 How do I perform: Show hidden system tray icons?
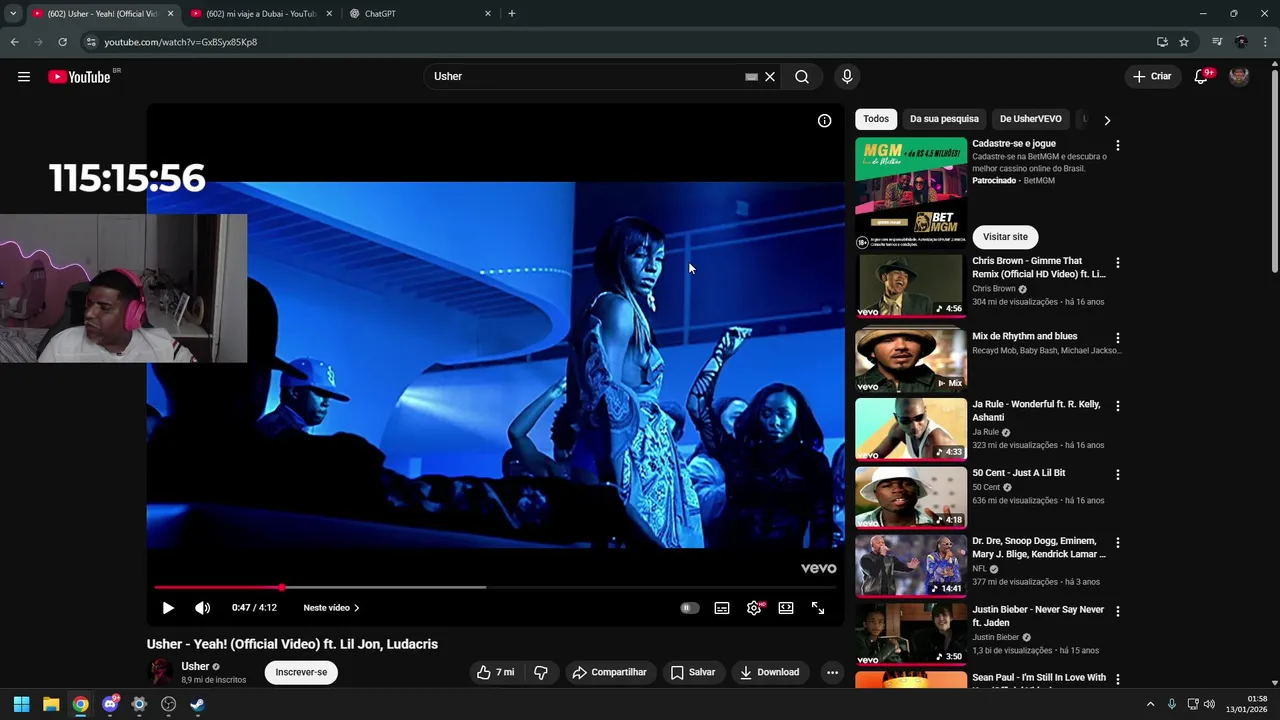[x=1150, y=704]
